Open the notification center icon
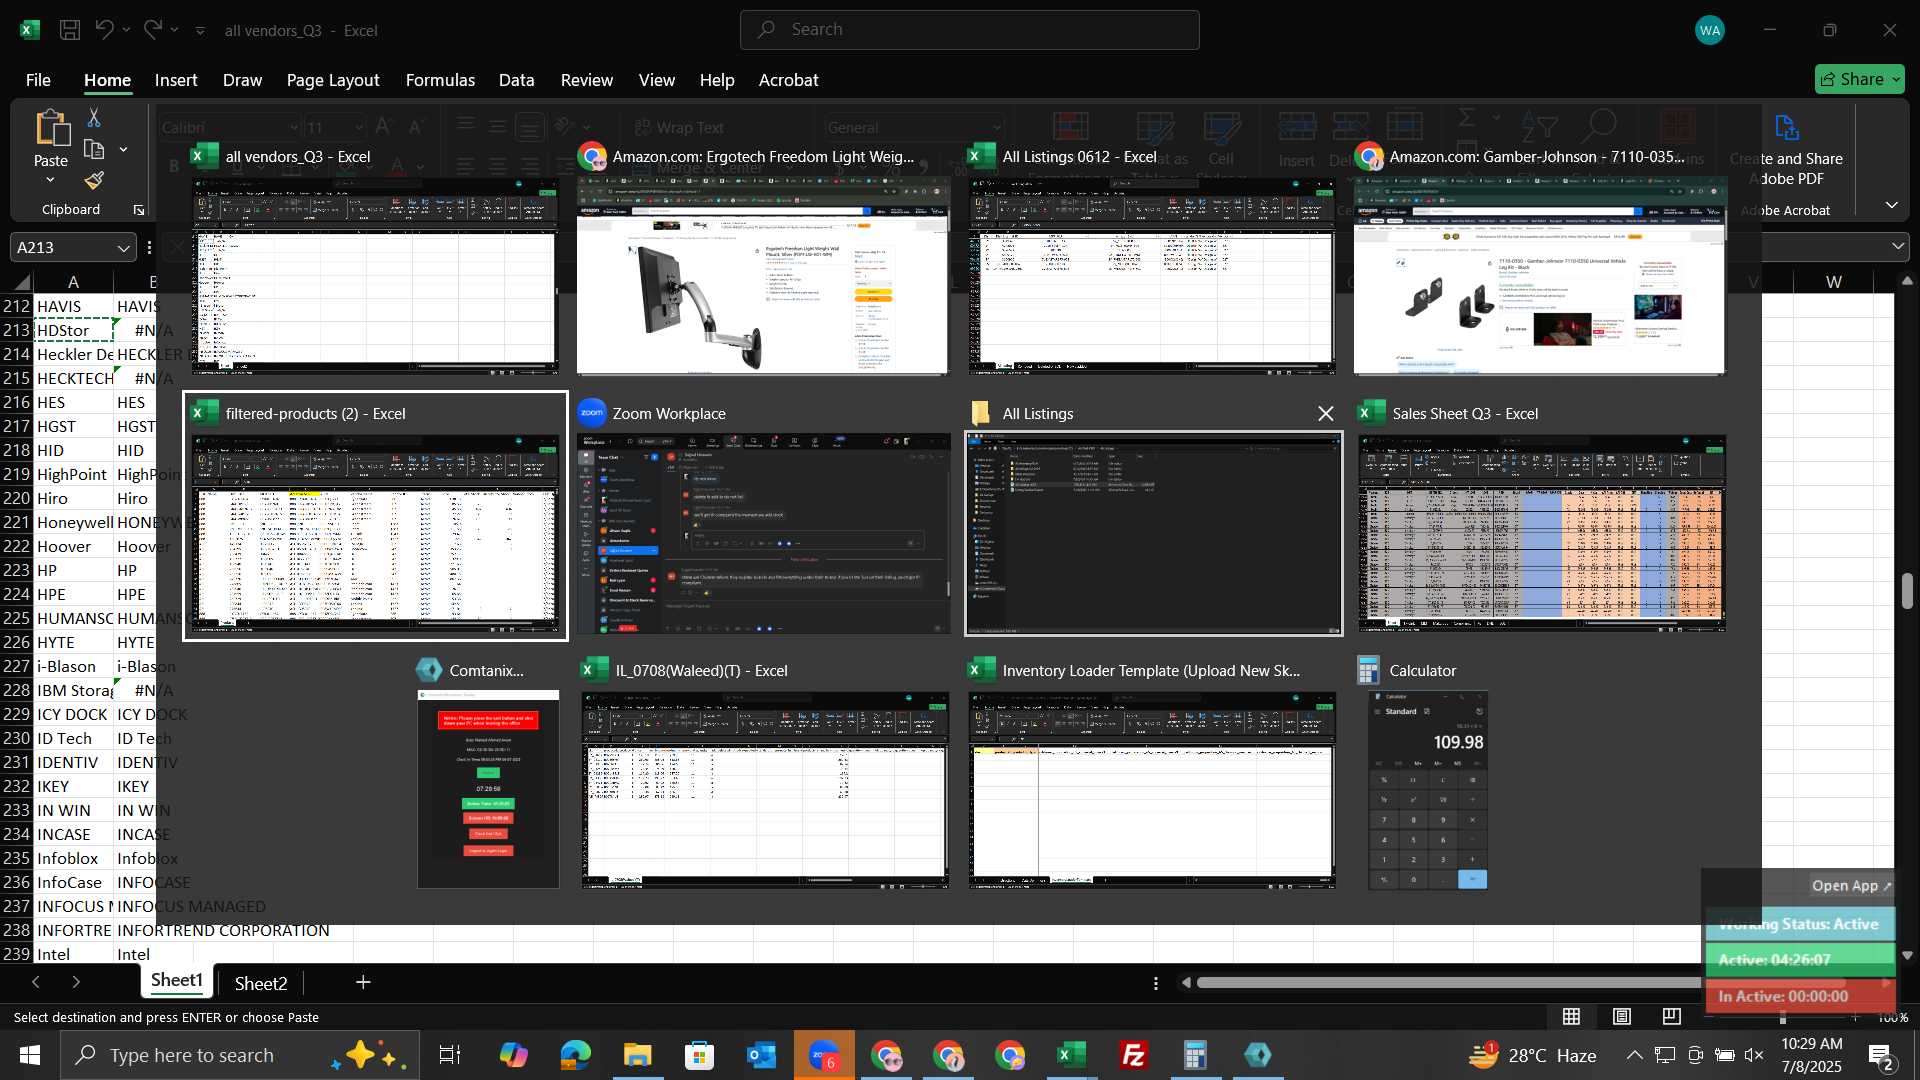Viewport: 1920px width, 1080px height. [x=1880, y=1055]
